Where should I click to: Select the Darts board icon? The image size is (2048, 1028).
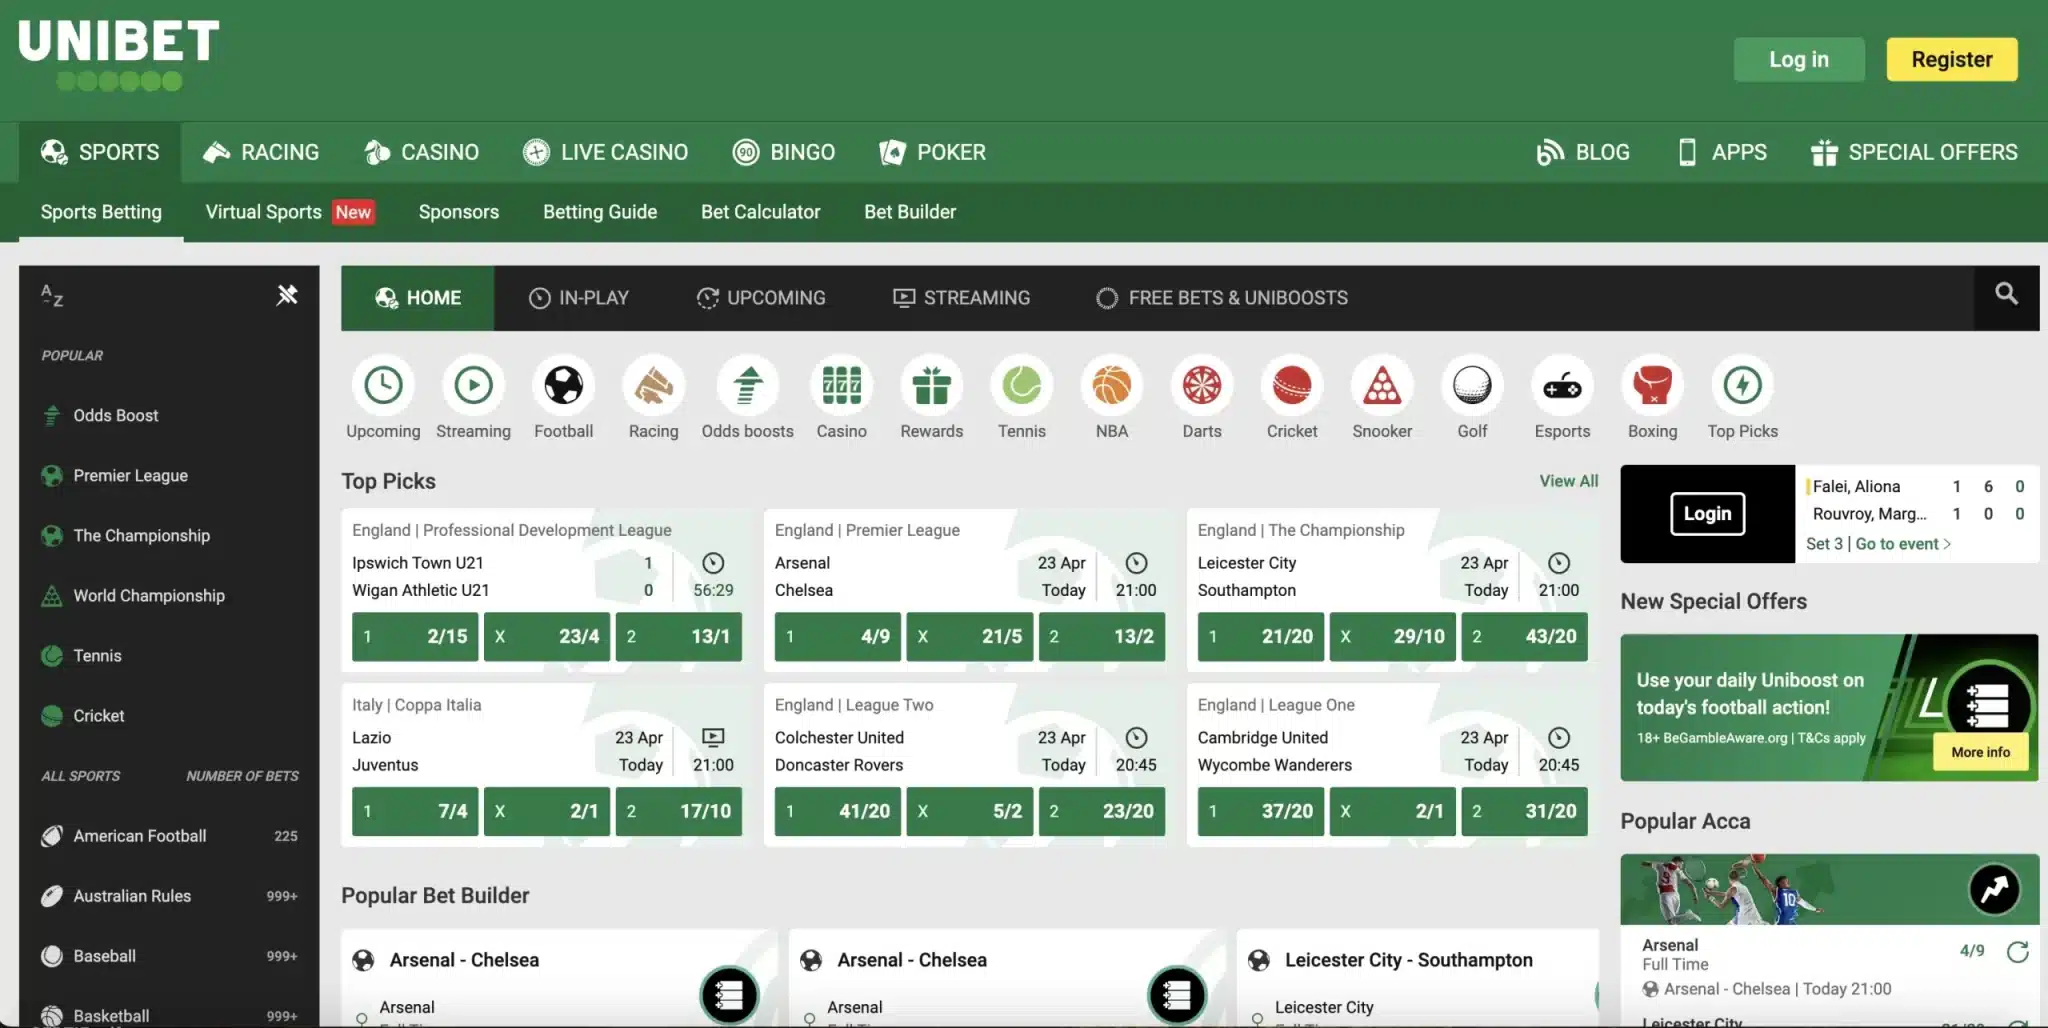tap(1202, 385)
